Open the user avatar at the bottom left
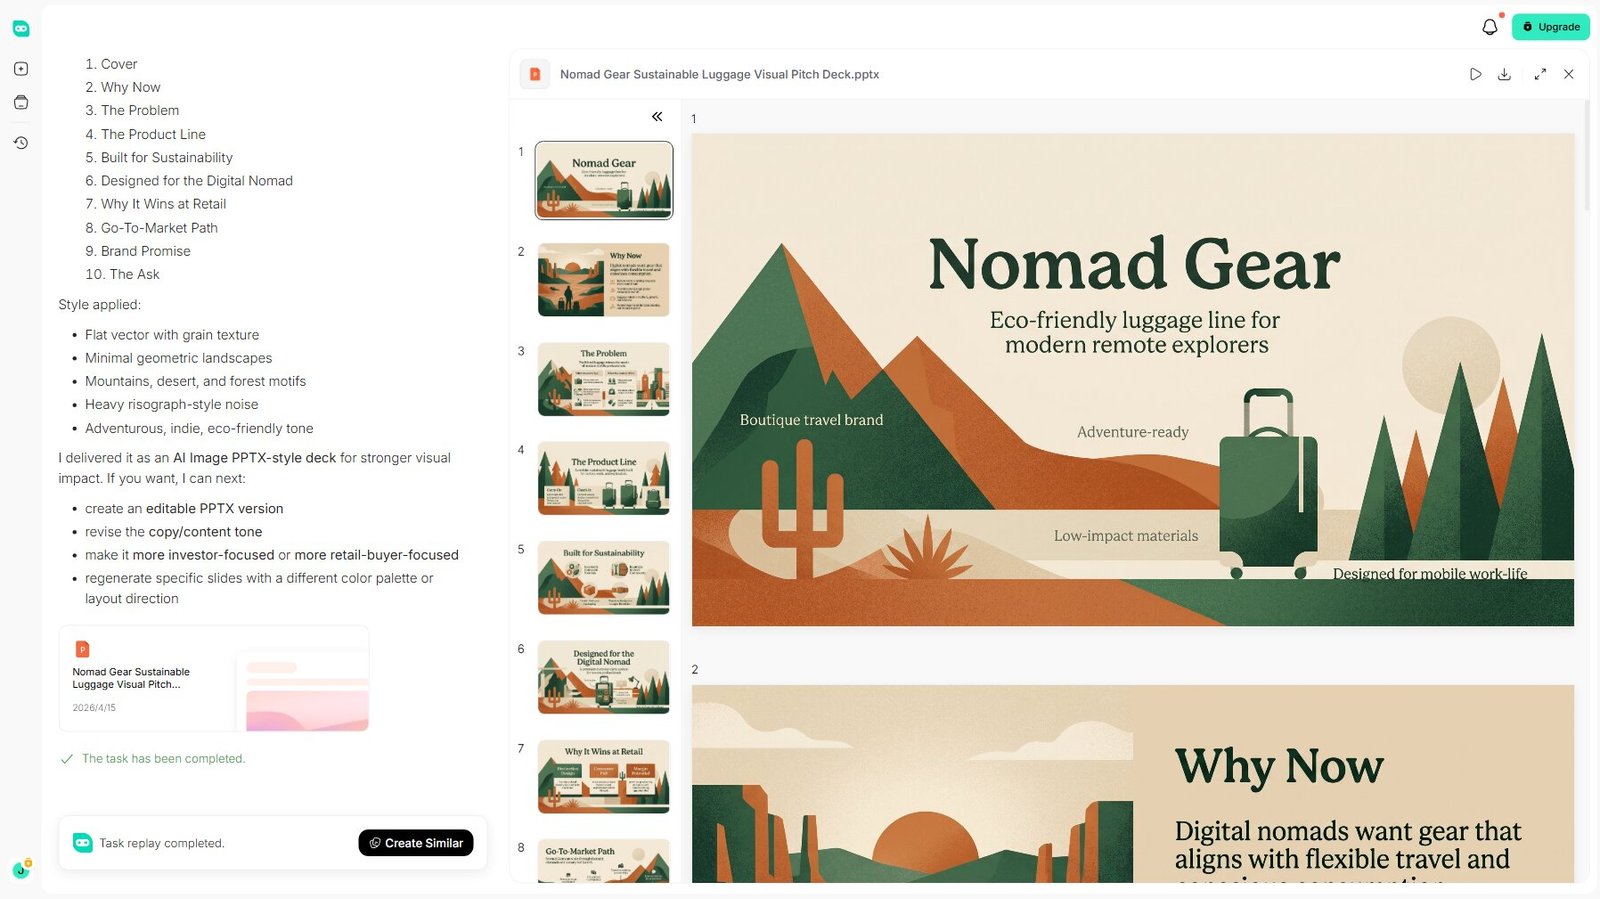The image size is (1600, 899). tap(21, 870)
